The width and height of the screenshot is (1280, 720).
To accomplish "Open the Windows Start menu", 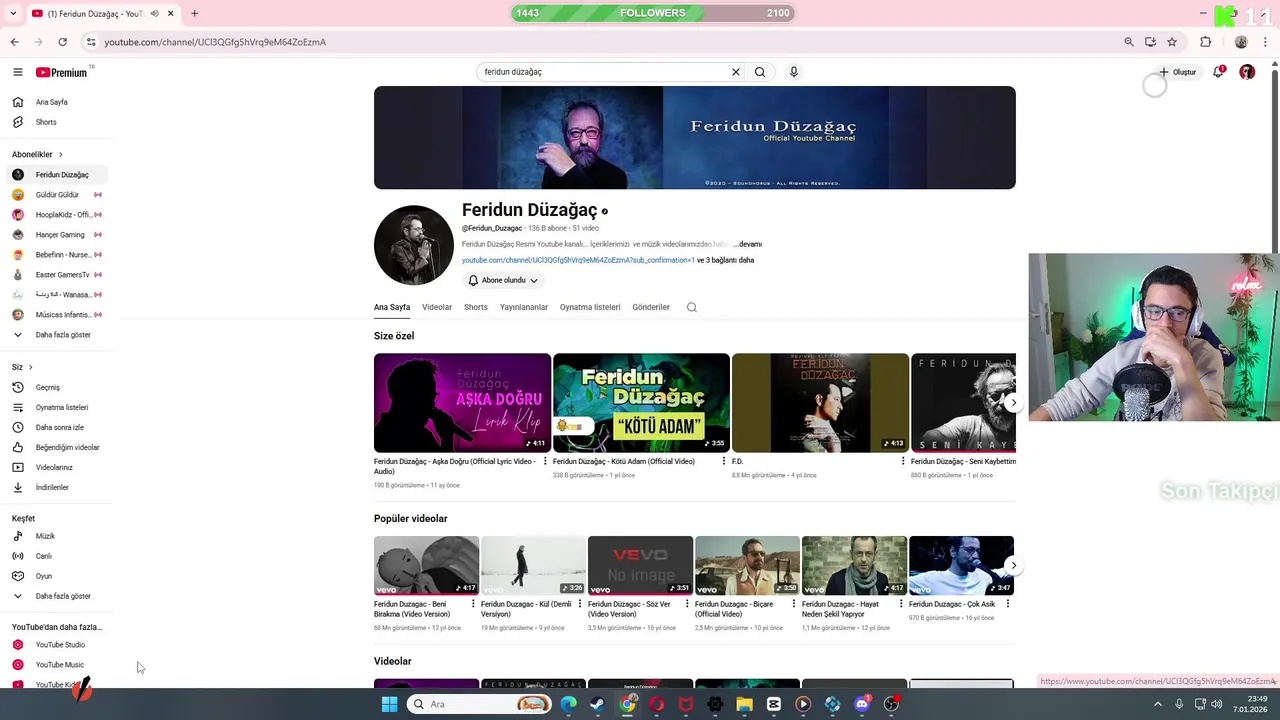I will click(389, 704).
